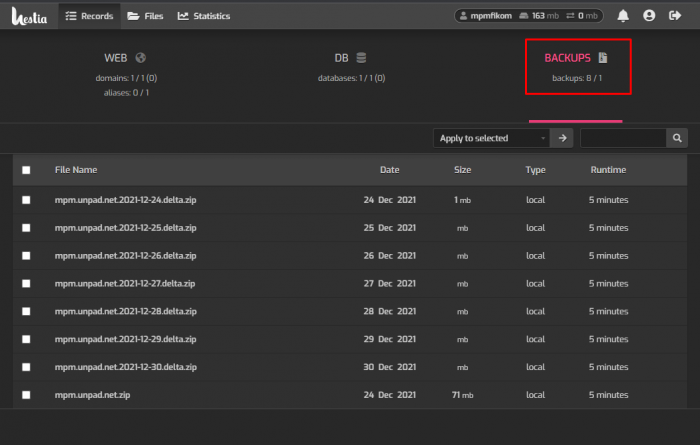Click the Hestia logo
Screen dimensions: 700x445
(29, 17)
